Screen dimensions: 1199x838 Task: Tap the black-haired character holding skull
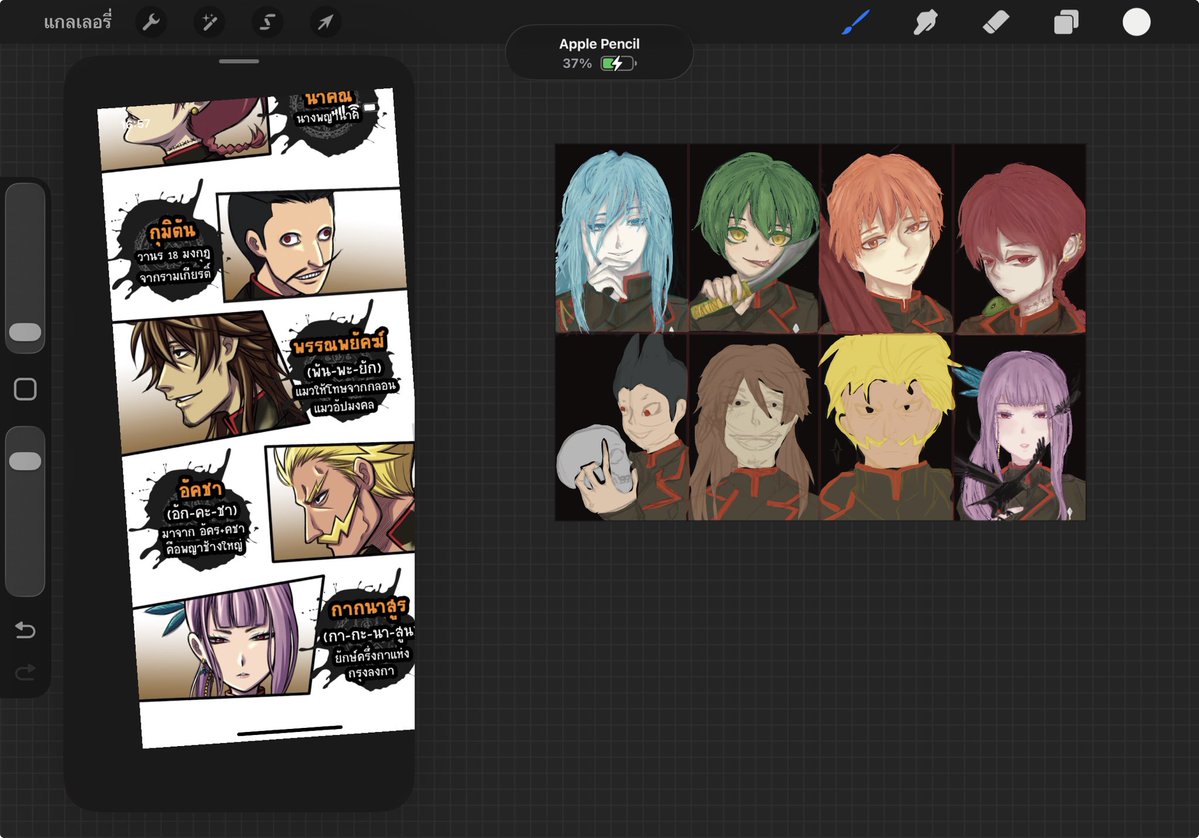(621, 427)
